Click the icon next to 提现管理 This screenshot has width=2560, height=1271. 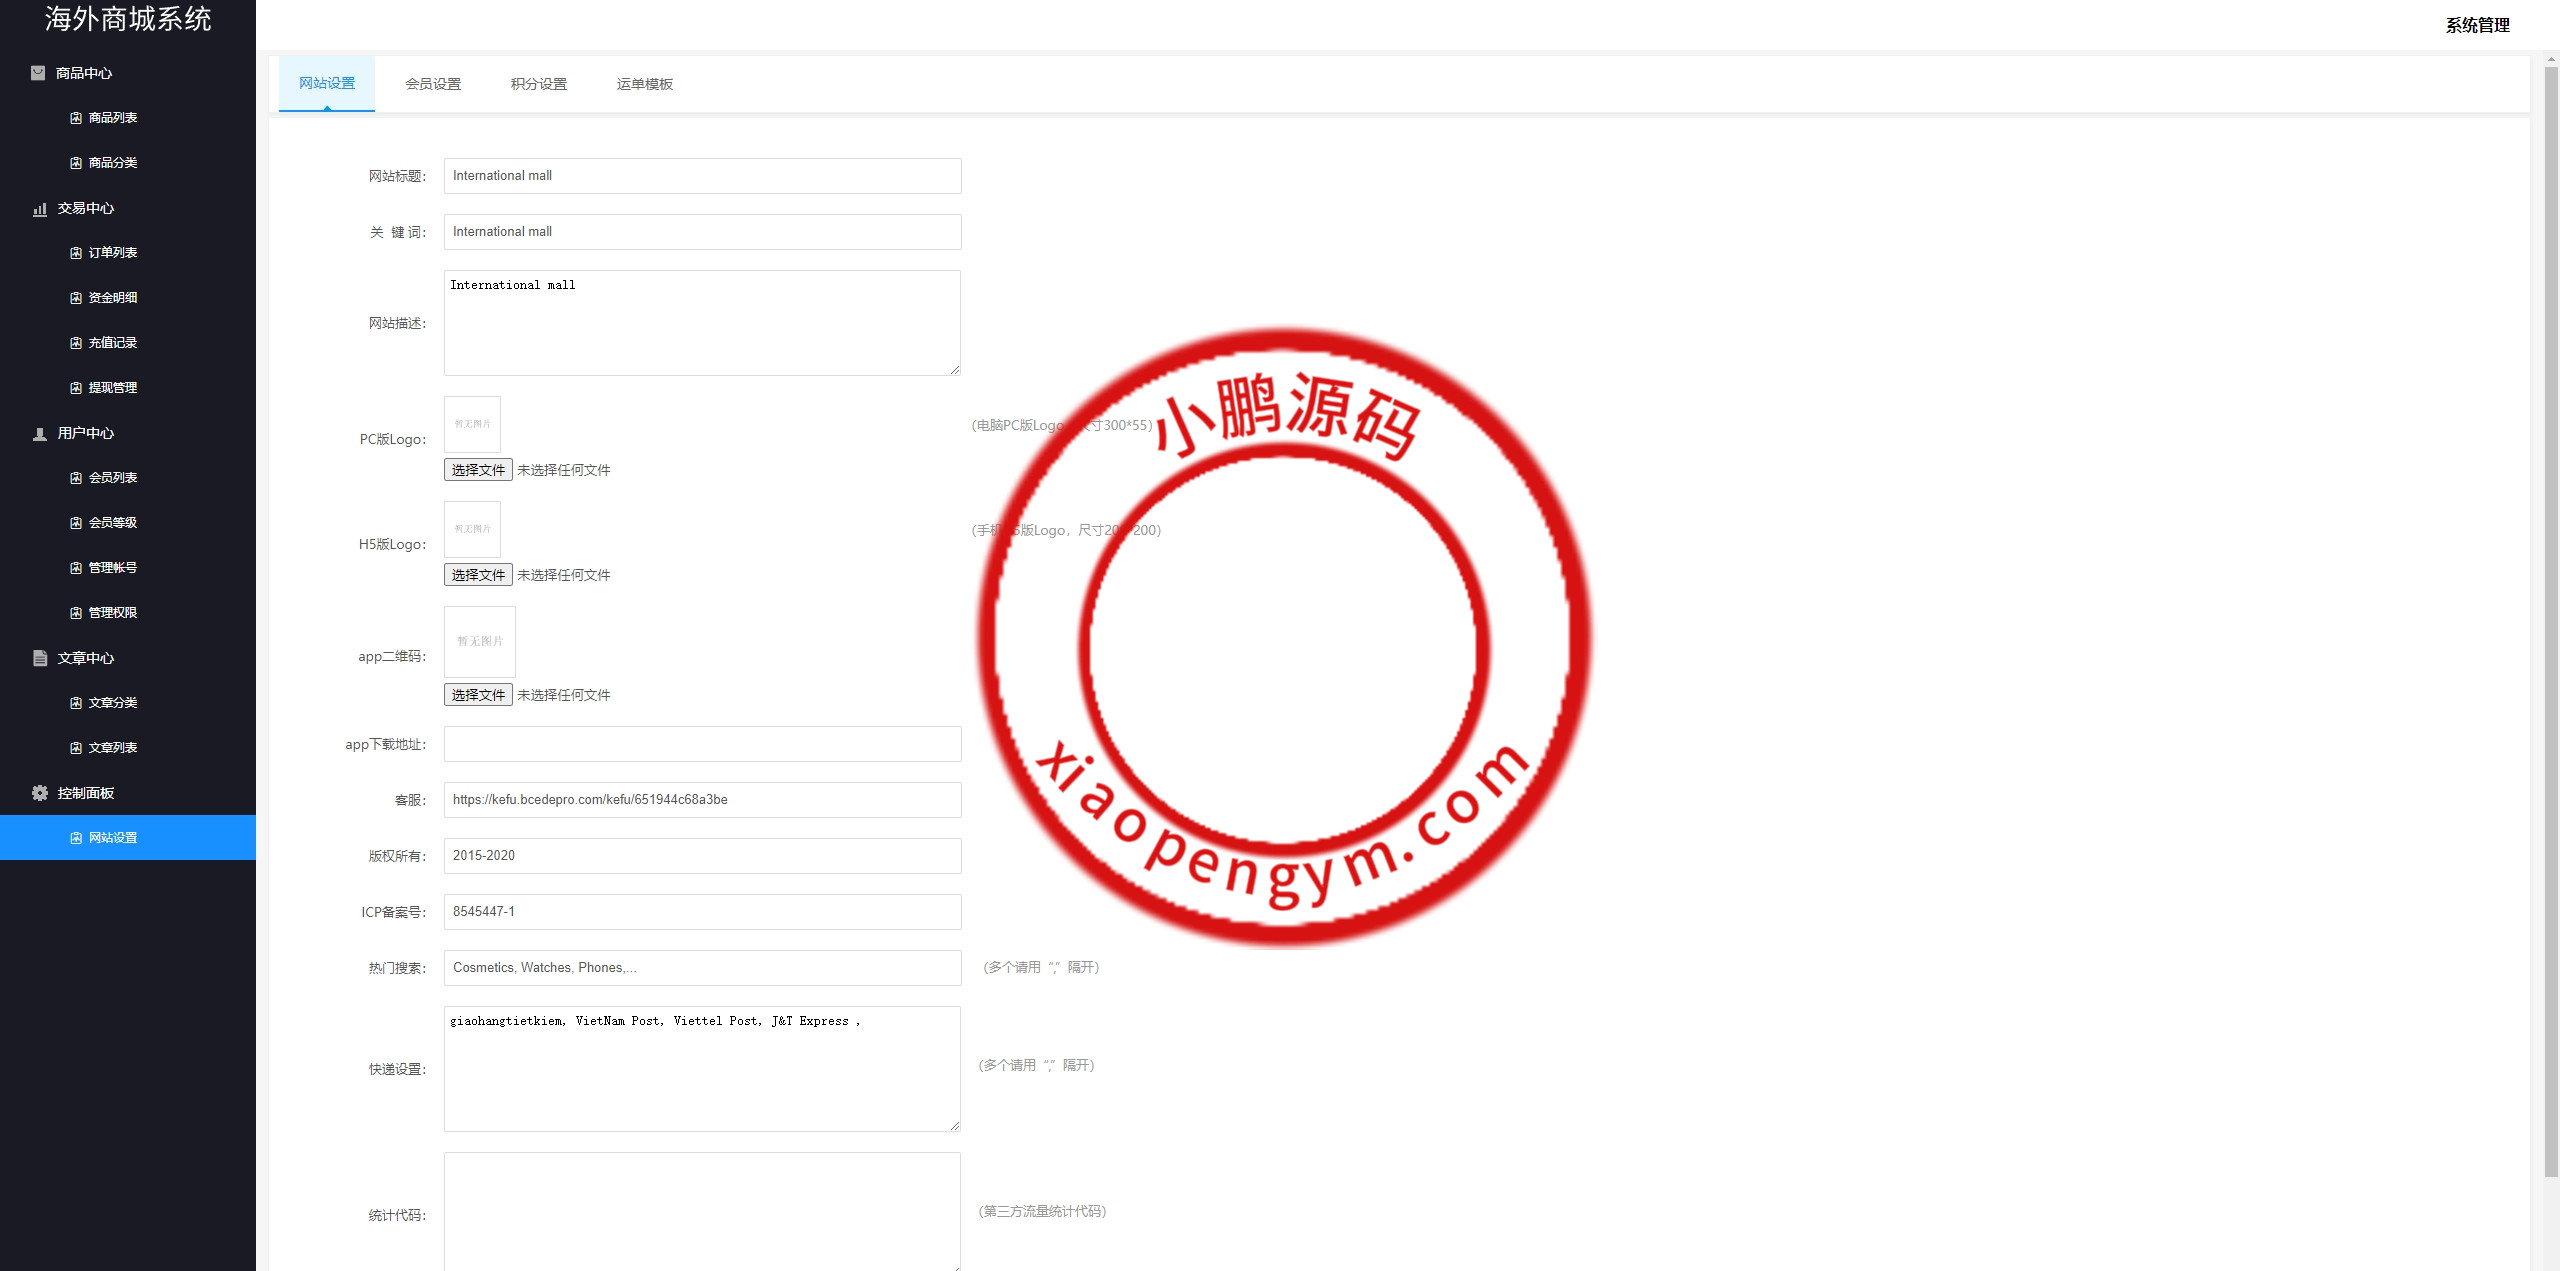[76, 388]
